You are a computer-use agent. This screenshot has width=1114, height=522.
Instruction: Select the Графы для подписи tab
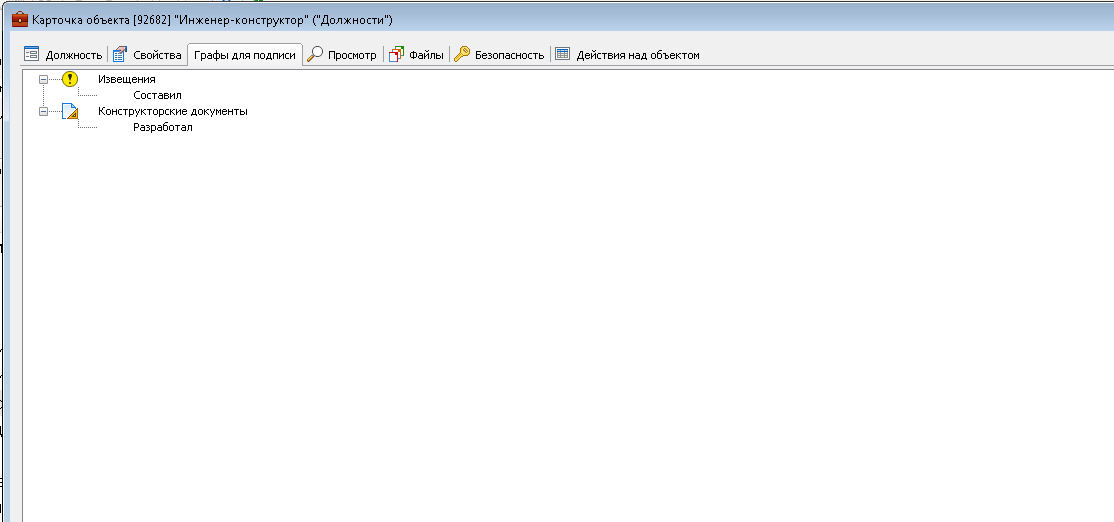tap(244, 55)
